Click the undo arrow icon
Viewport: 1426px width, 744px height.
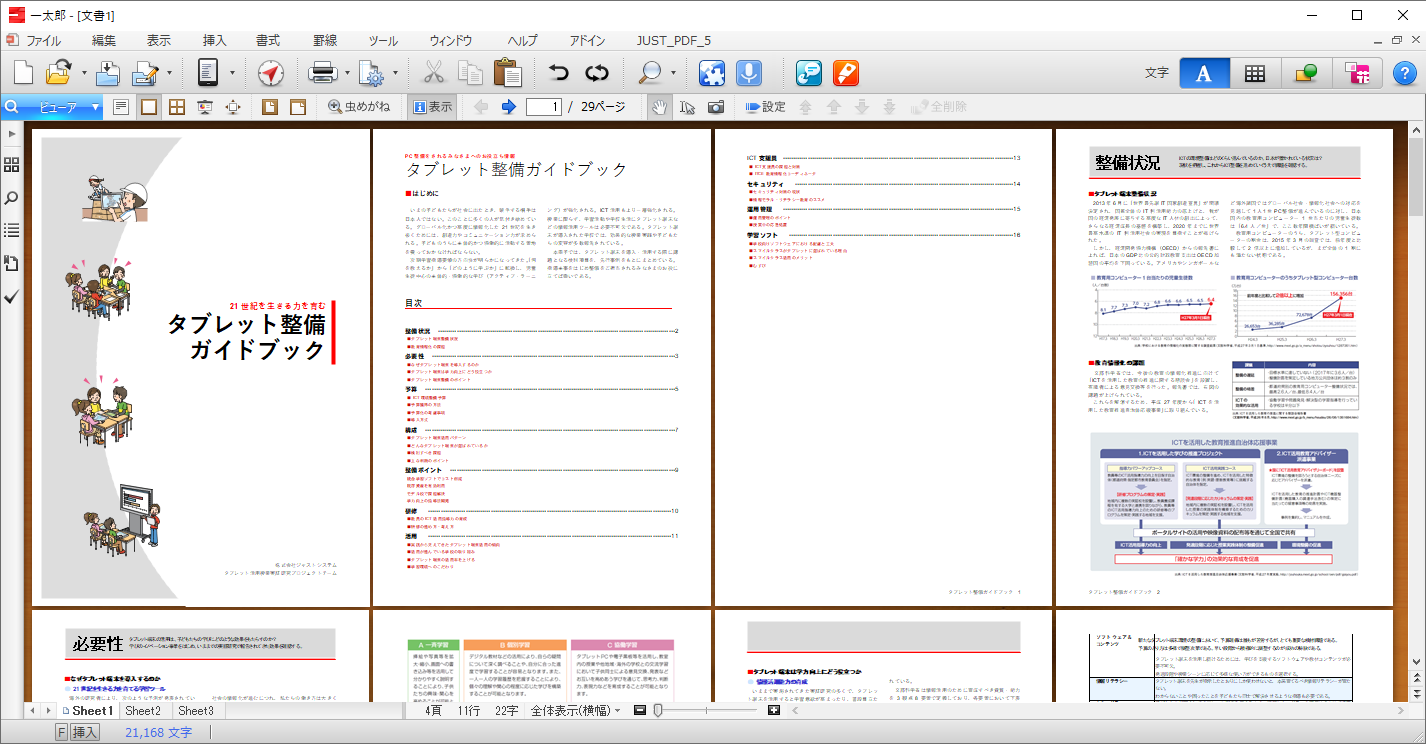click(559, 73)
